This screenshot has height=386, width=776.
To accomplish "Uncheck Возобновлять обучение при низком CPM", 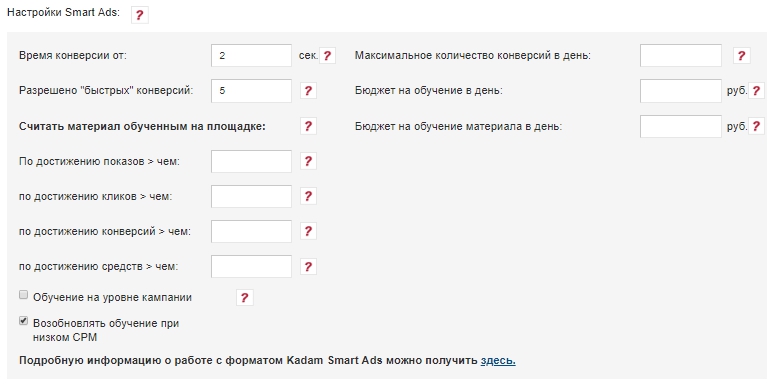I will pos(23,321).
